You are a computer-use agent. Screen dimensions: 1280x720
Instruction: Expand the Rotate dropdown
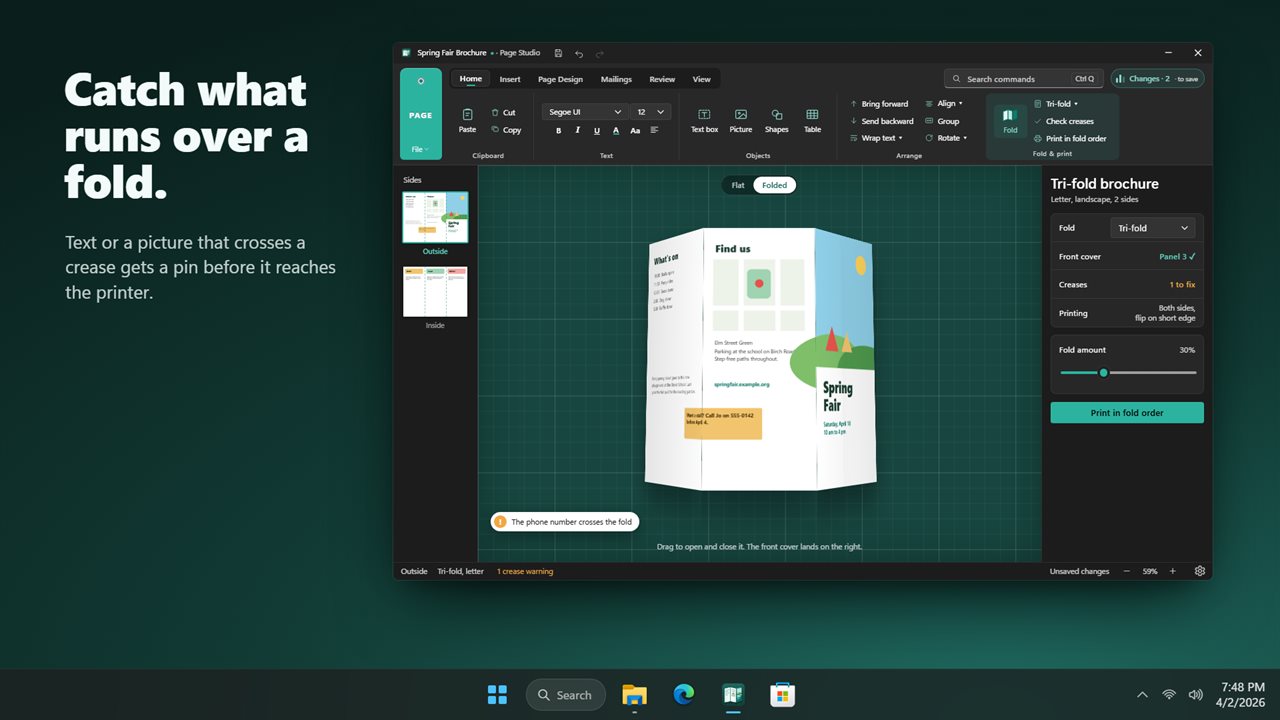(x=946, y=138)
